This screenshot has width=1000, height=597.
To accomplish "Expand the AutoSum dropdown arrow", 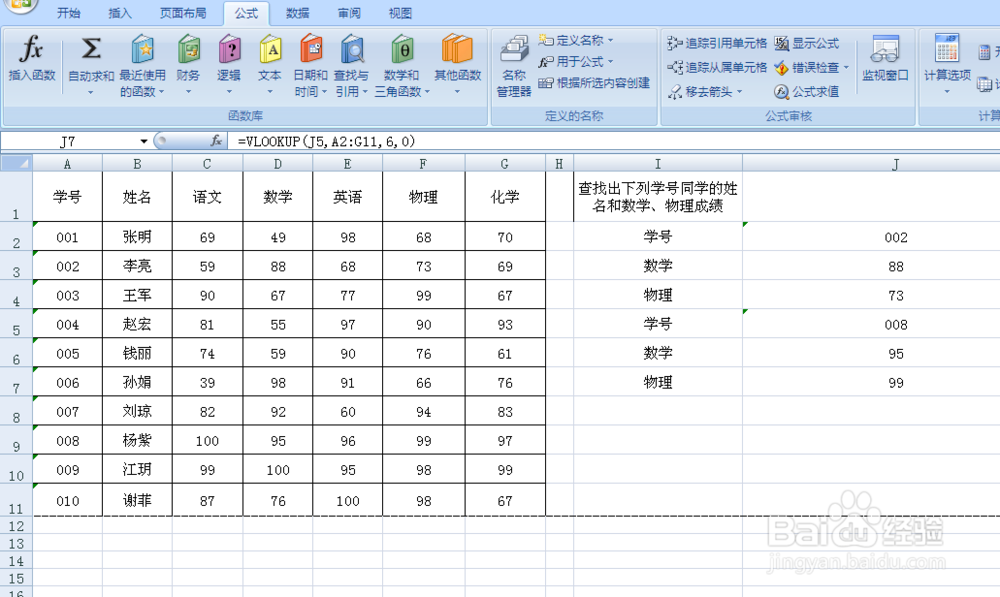I will tap(91, 92).
